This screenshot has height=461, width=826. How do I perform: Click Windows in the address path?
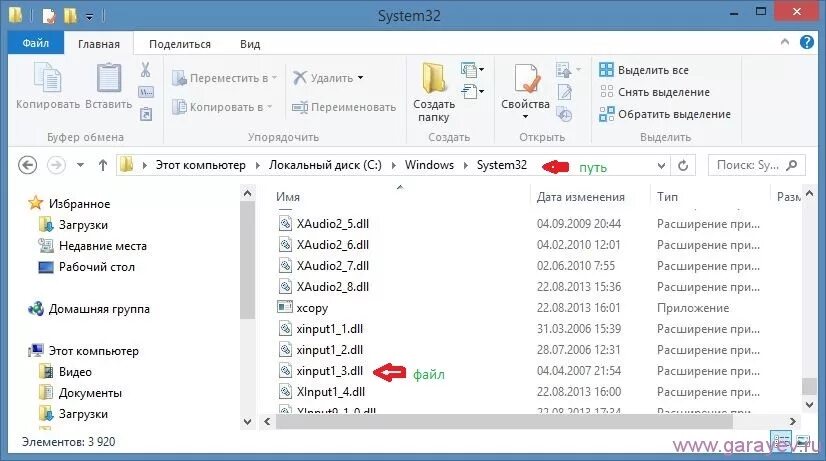click(x=429, y=165)
